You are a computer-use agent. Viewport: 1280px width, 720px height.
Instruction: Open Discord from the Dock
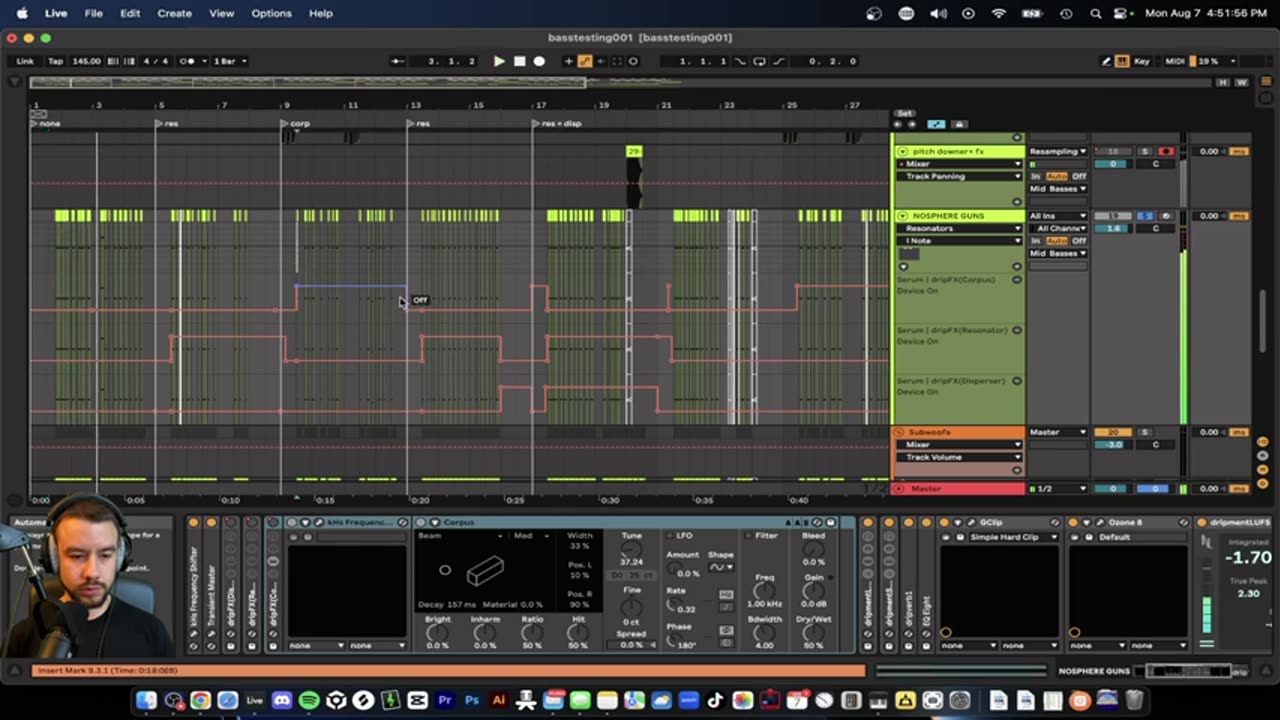click(282, 701)
